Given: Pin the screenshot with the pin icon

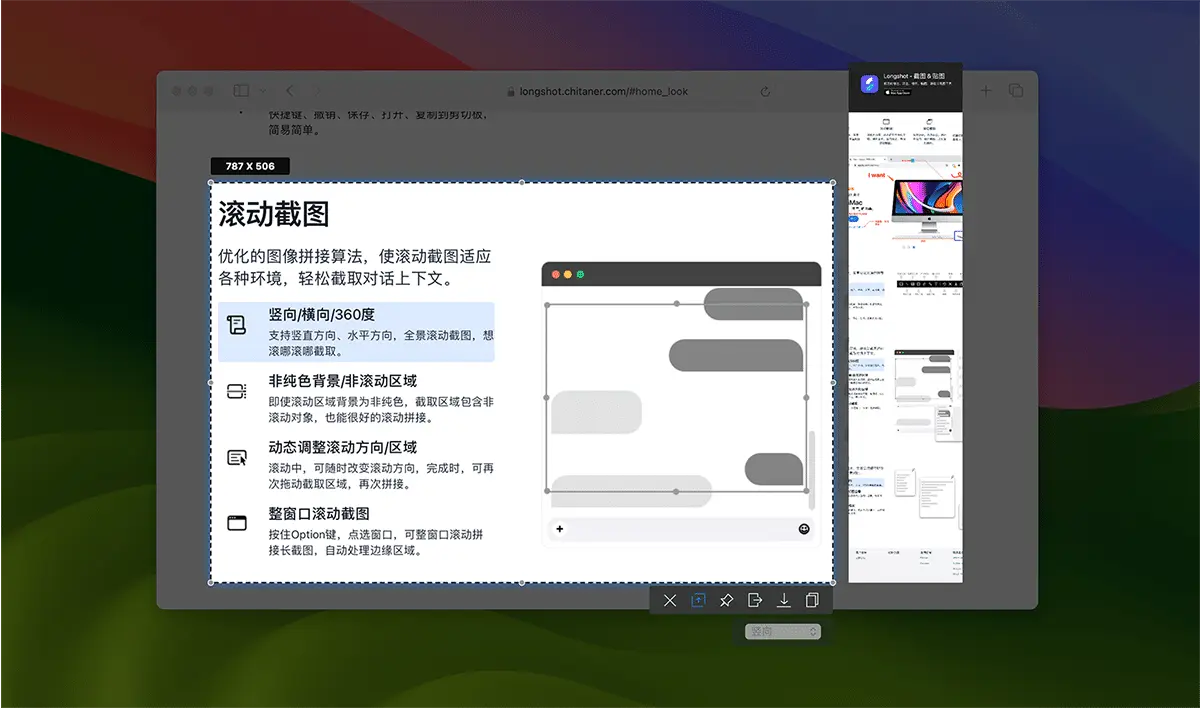Looking at the screenshot, I should [x=726, y=600].
